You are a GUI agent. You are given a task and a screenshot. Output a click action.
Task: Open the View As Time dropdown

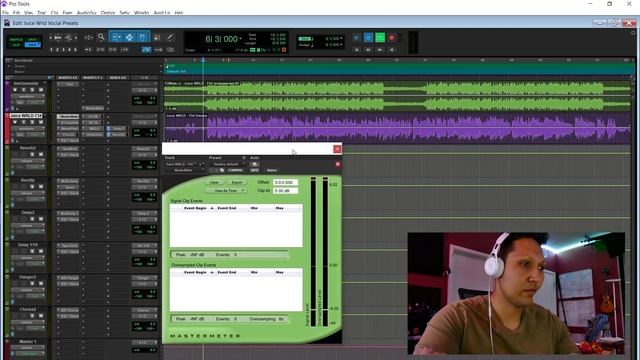pos(225,191)
